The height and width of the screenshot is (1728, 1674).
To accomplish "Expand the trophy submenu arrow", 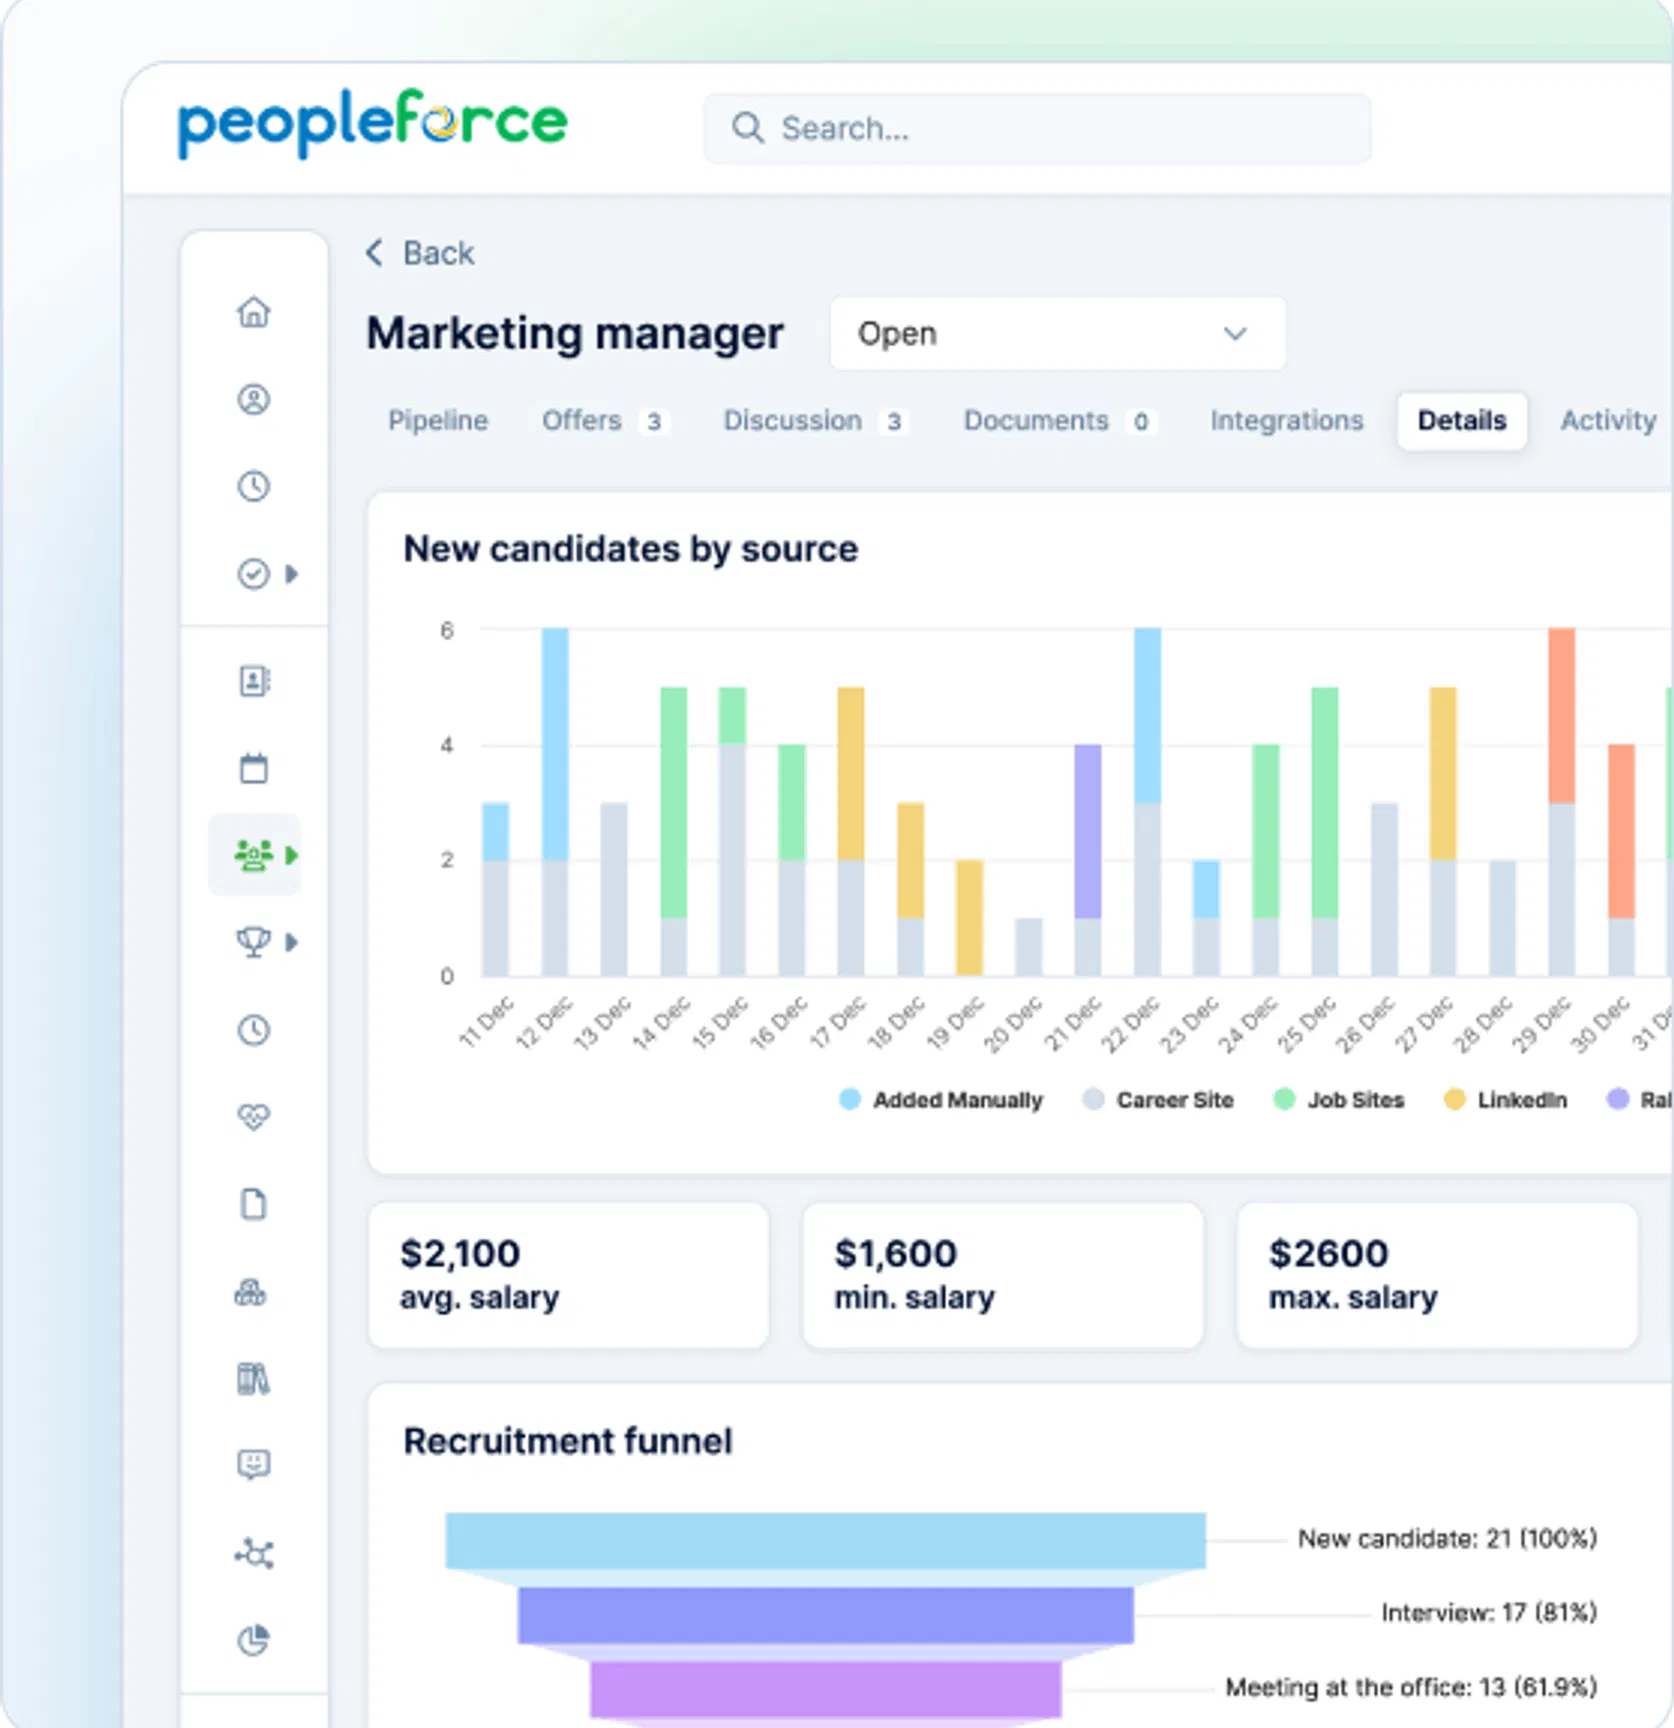I will 292,942.
